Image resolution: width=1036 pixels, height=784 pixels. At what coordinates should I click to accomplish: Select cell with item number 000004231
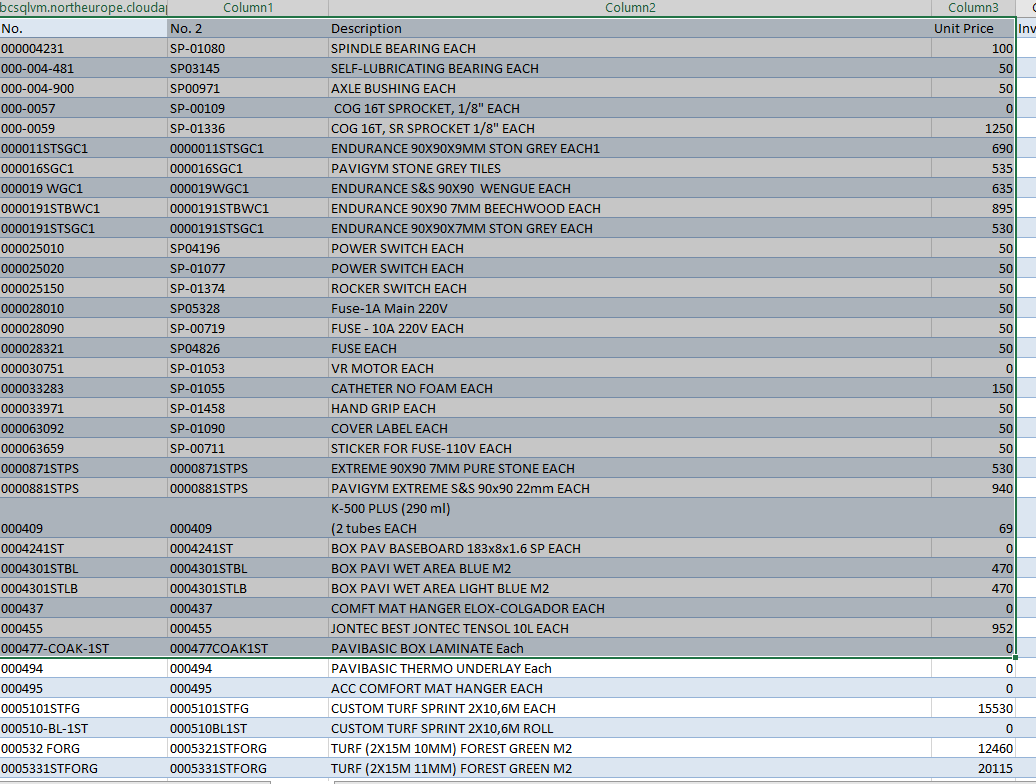tap(83, 48)
